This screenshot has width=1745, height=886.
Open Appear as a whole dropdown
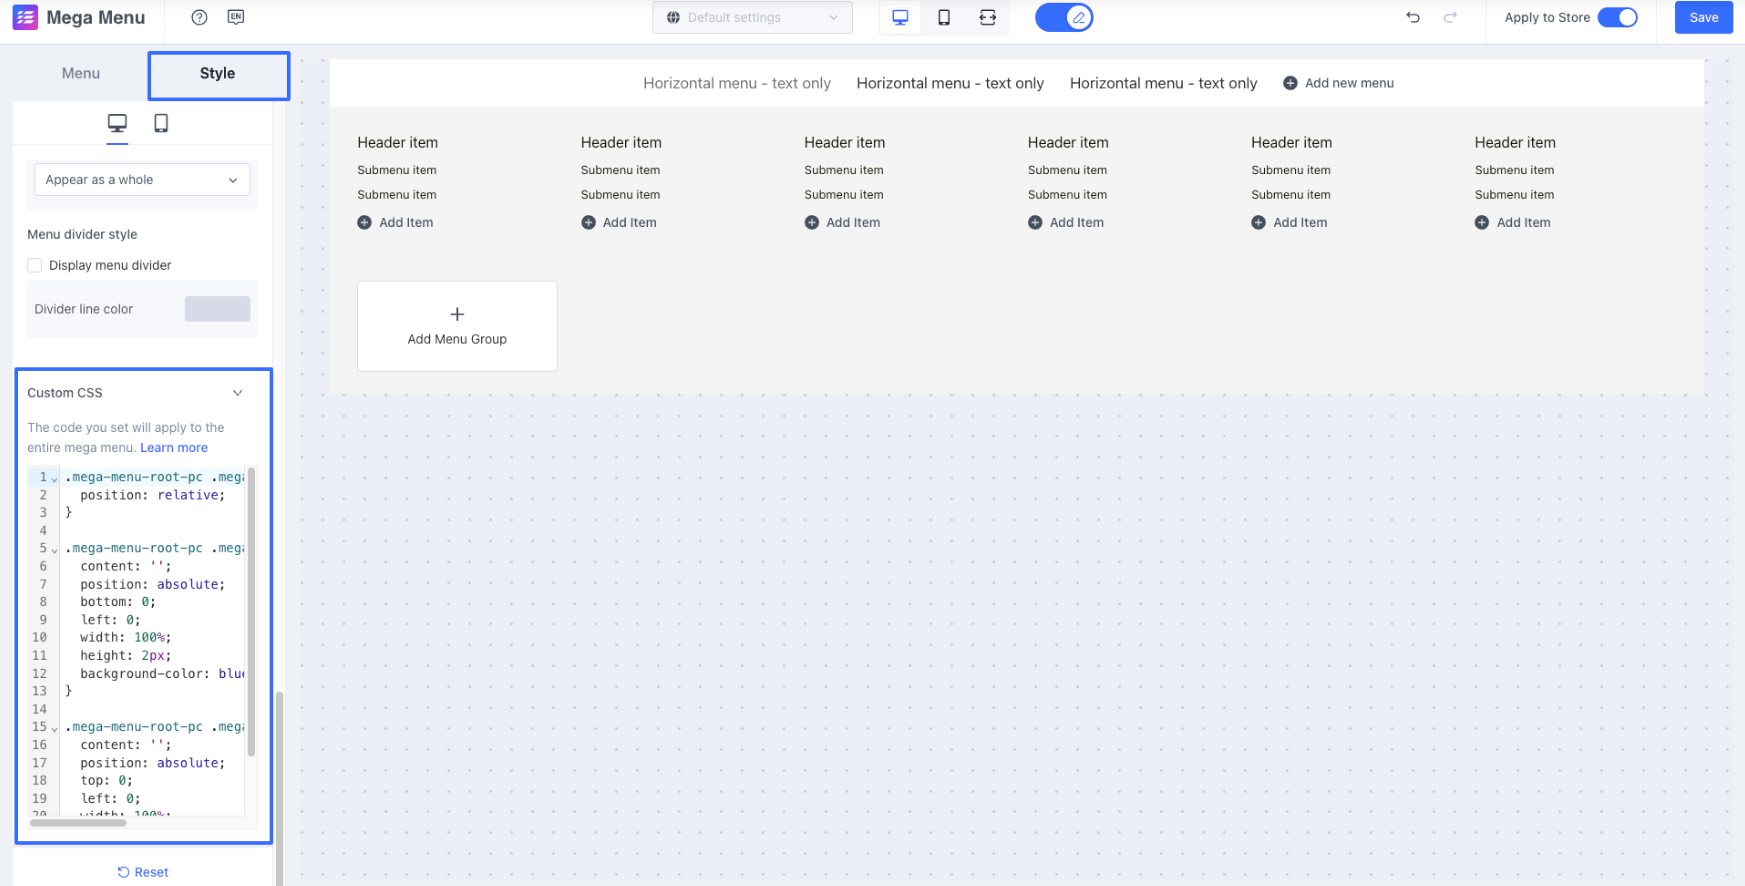coord(142,180)
